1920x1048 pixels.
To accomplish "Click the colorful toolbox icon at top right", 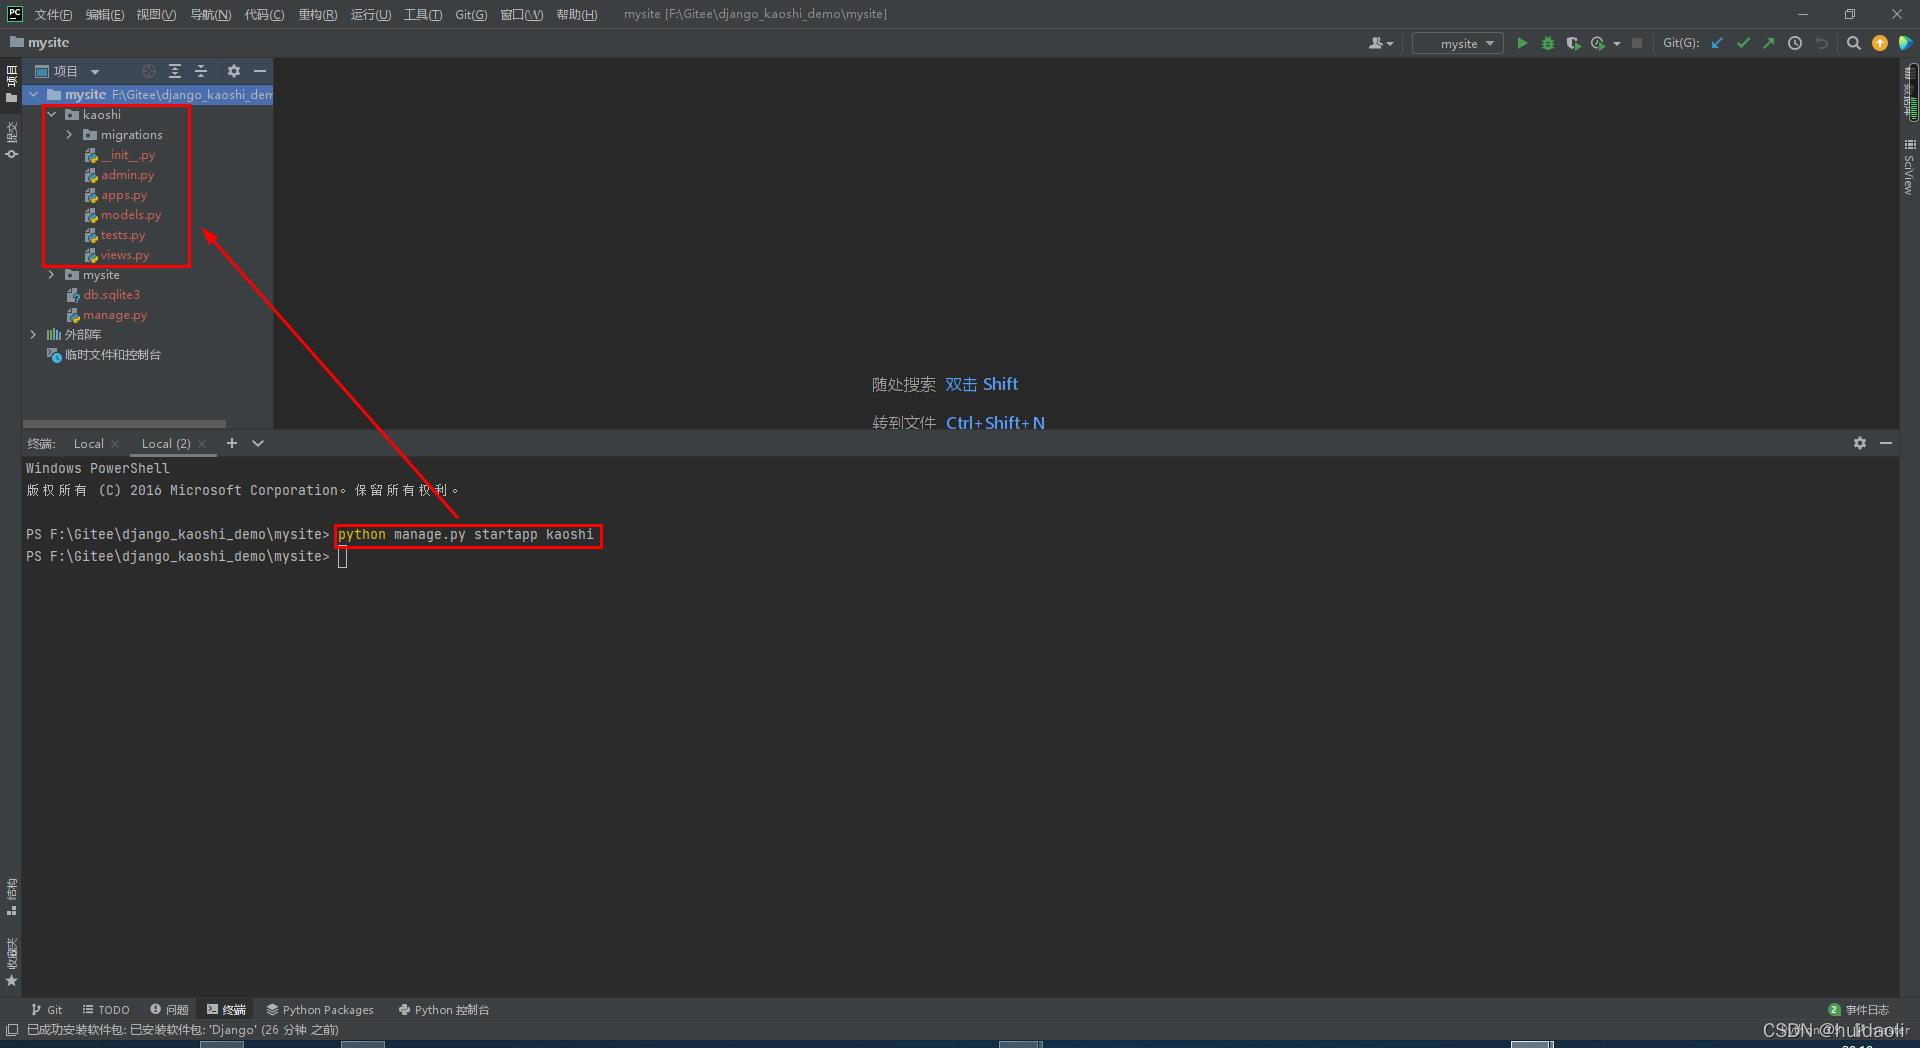I will (1905, 43).
